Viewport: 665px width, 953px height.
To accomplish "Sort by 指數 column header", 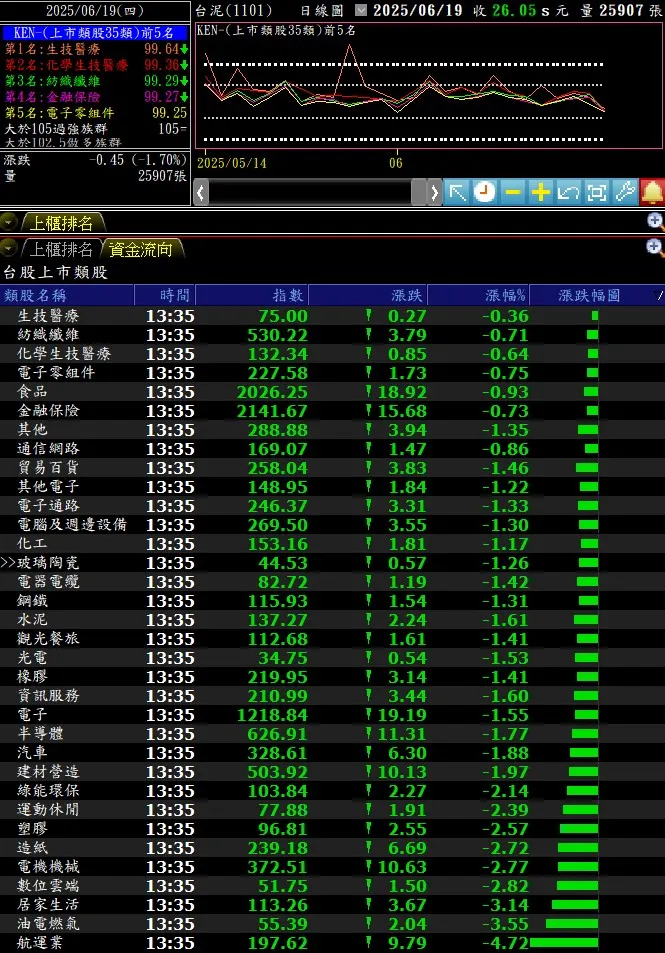I will (x=252, y=295).
